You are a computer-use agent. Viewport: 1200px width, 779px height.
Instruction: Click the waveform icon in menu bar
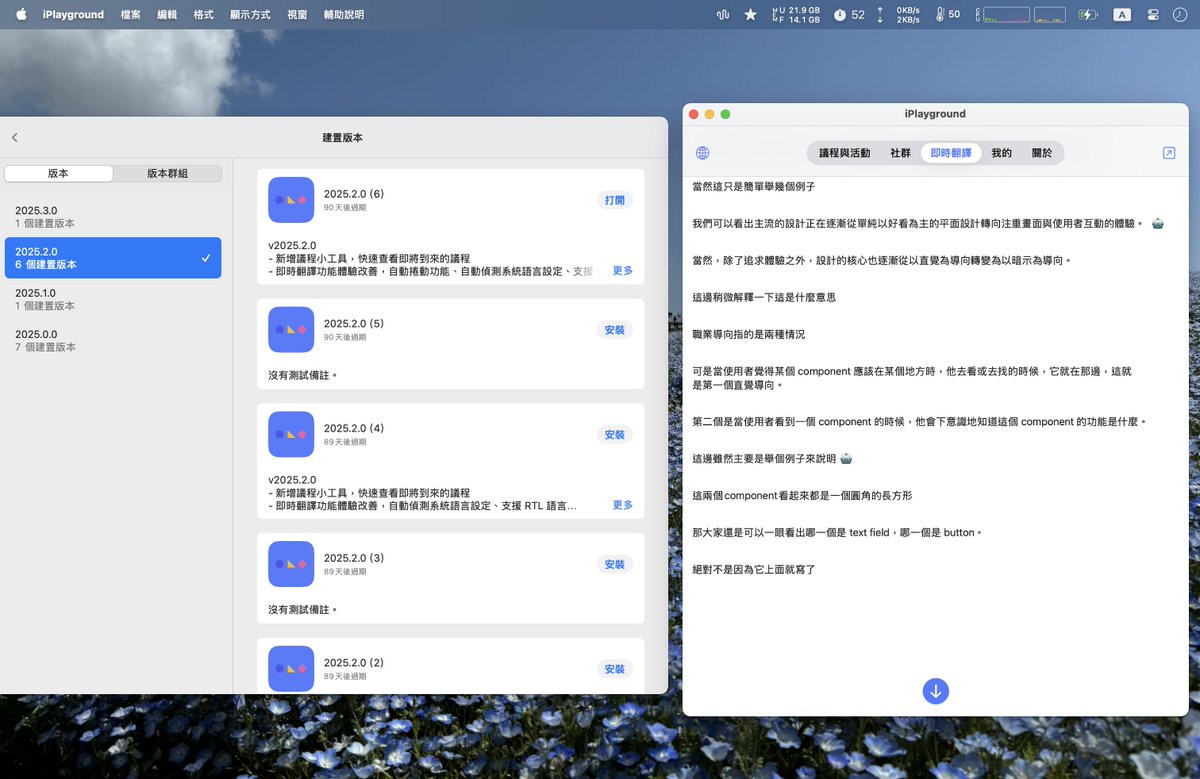(724, 15)
